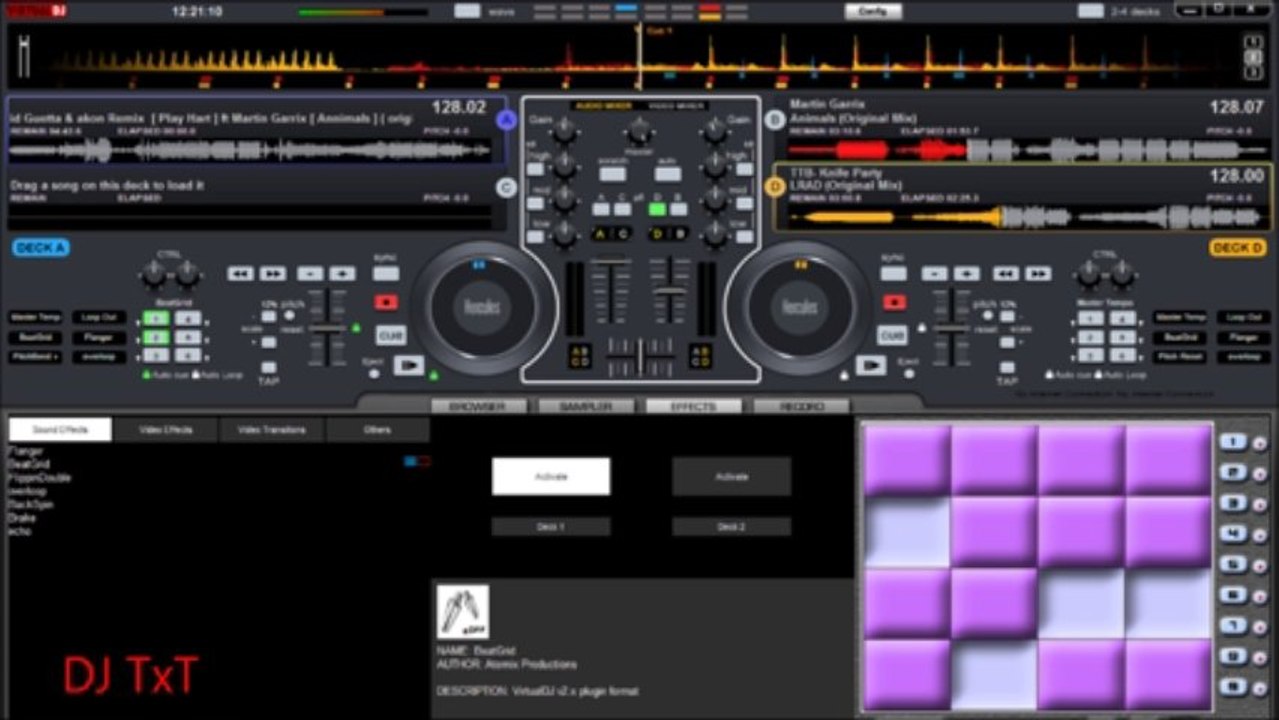Open left deck Loop Out effect dropdown
Image resolution: width=1279 pixels, height=720 pixels.
click(99, 317)
